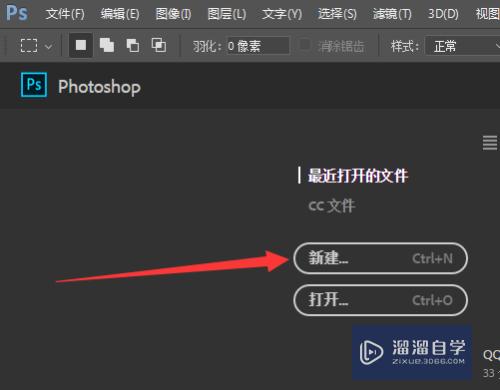
Task: Open the 文件(F) menu
Action: coord(65,14)
